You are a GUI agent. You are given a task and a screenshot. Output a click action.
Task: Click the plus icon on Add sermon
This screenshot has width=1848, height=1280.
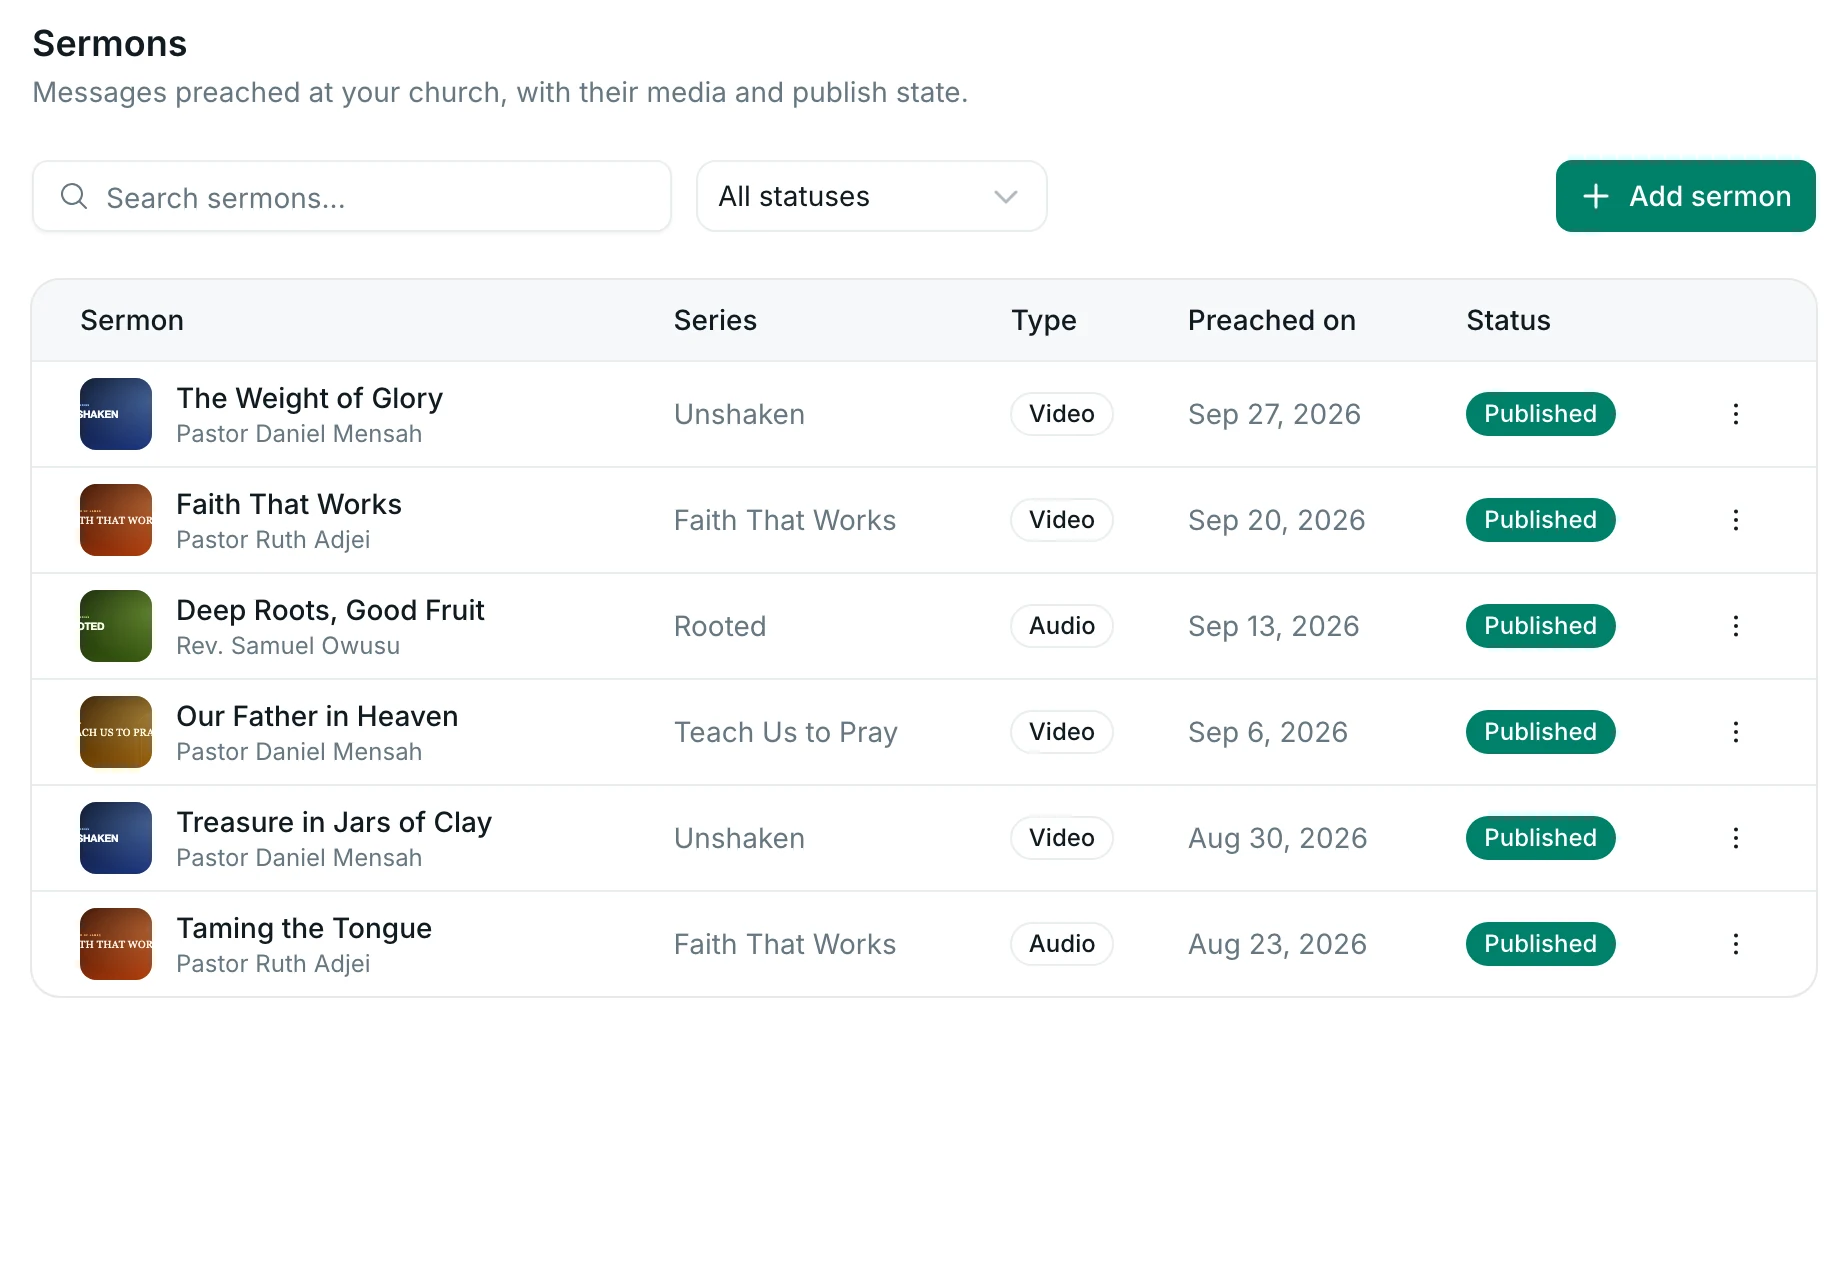coord(1596,196)
